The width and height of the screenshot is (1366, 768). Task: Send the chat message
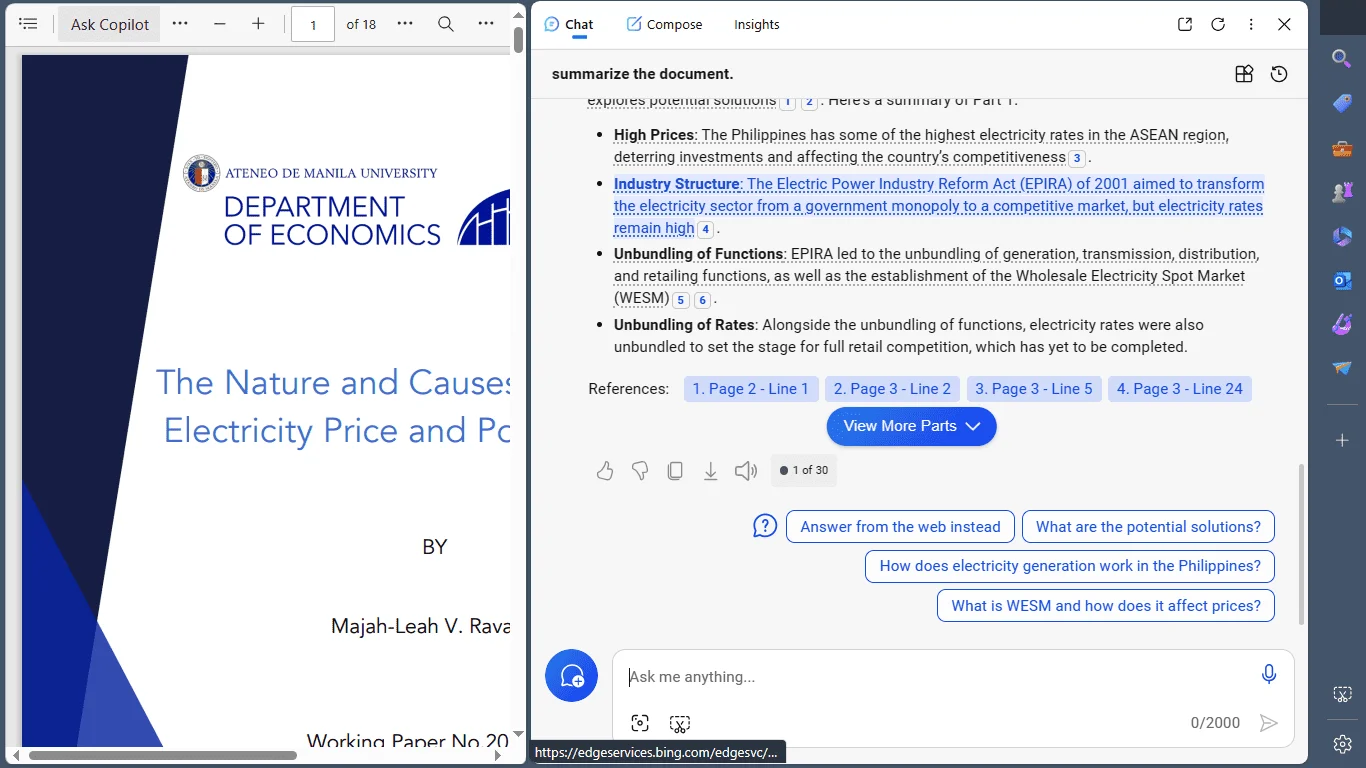pyautogui.click(x=1268, y=723)
